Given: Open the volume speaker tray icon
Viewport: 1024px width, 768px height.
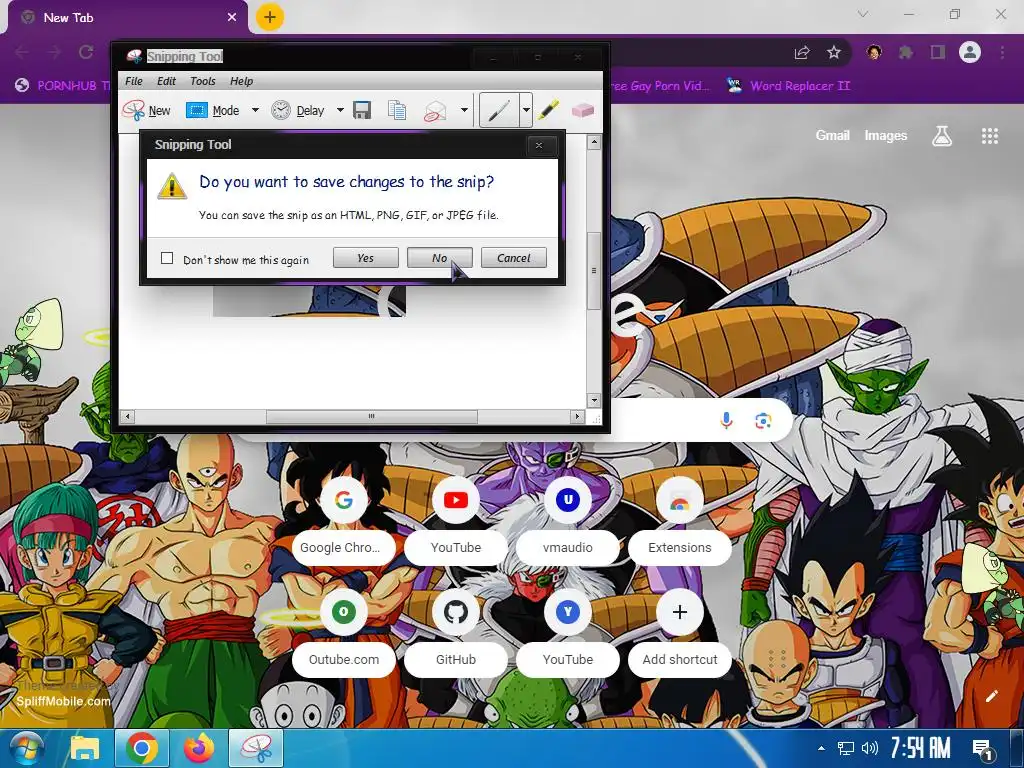Looking at the screenshot, I should pos(869,748).
